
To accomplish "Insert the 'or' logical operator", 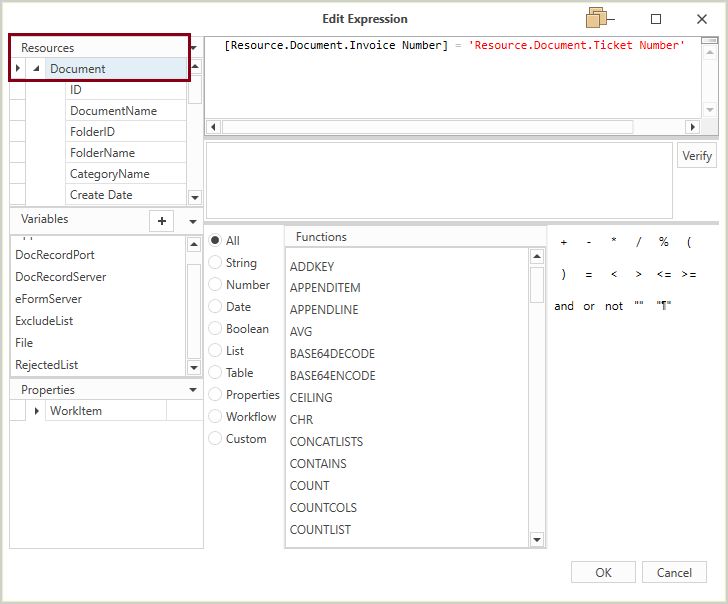I will 589,306.
